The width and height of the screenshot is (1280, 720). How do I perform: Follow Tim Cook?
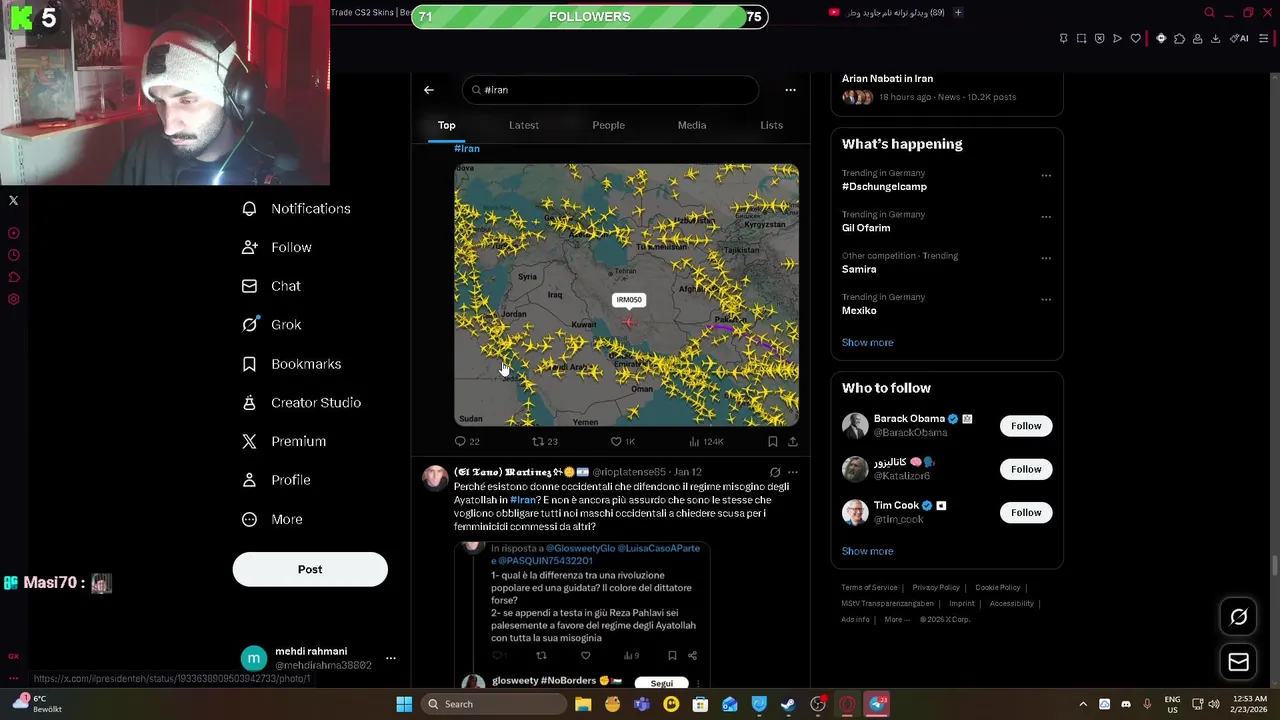pyautogui.click(x=1025, y=513)
